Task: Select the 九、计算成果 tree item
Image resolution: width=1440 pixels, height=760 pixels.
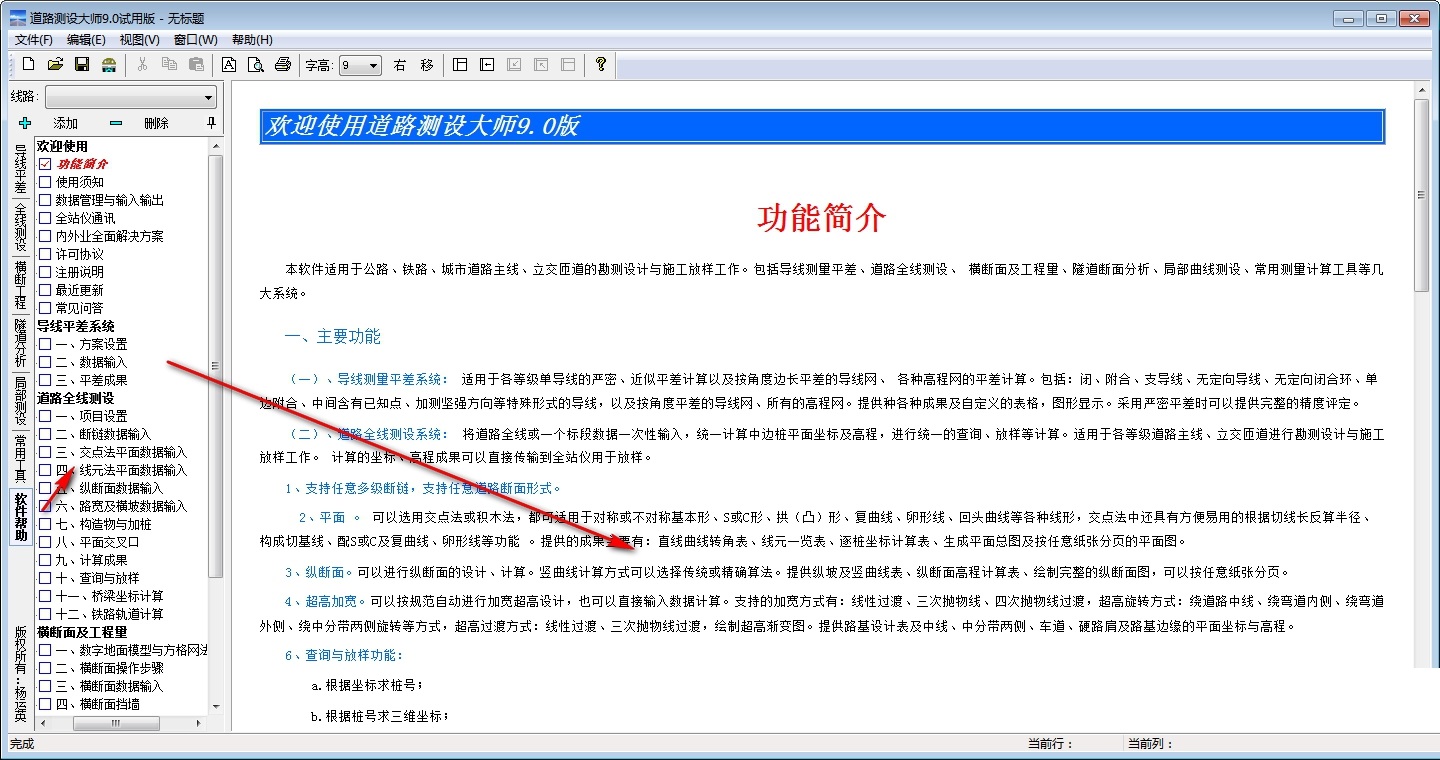Action: tap(91, 560)
